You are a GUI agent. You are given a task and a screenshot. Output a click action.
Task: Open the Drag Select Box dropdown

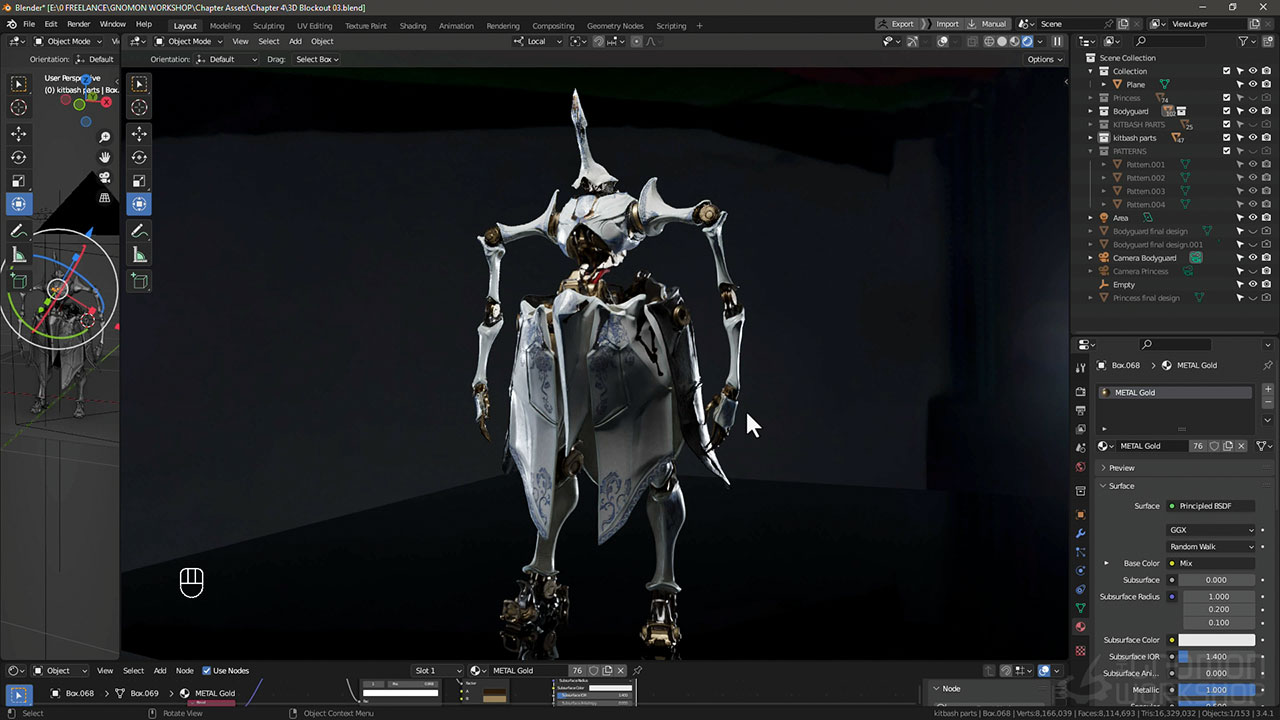[x=317, y=59]
